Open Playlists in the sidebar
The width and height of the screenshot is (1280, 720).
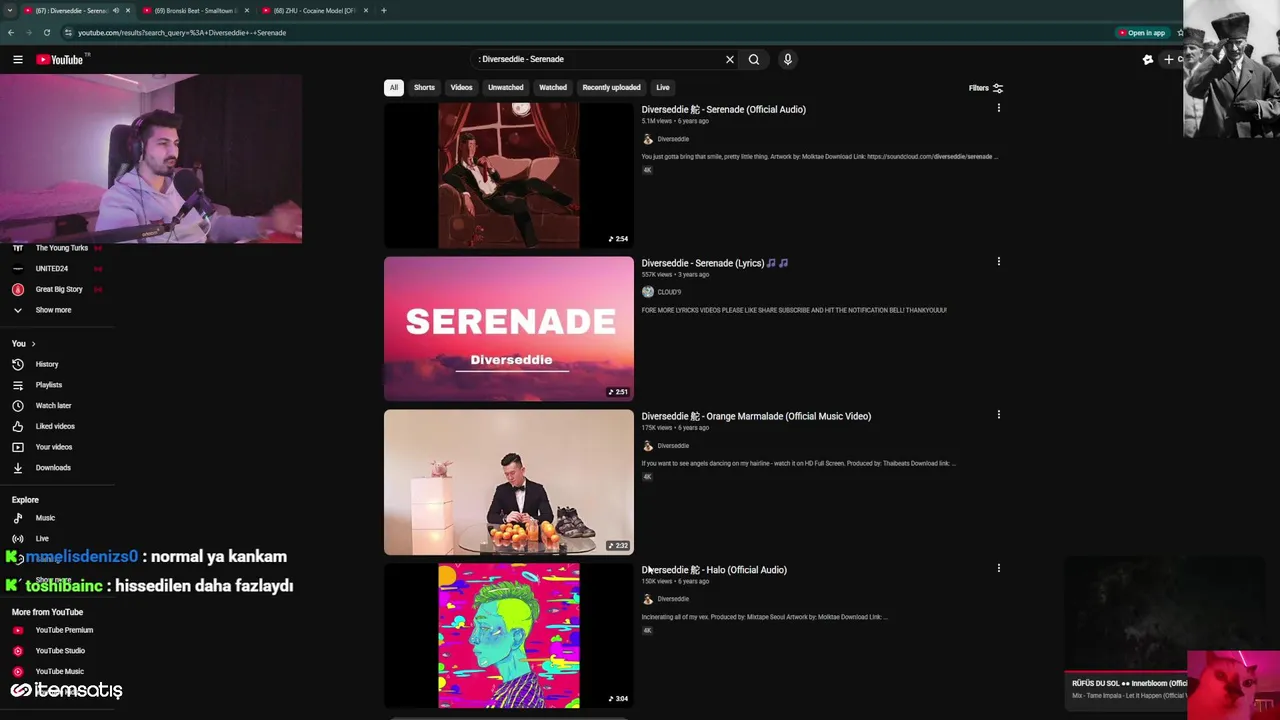pos(48,385)
